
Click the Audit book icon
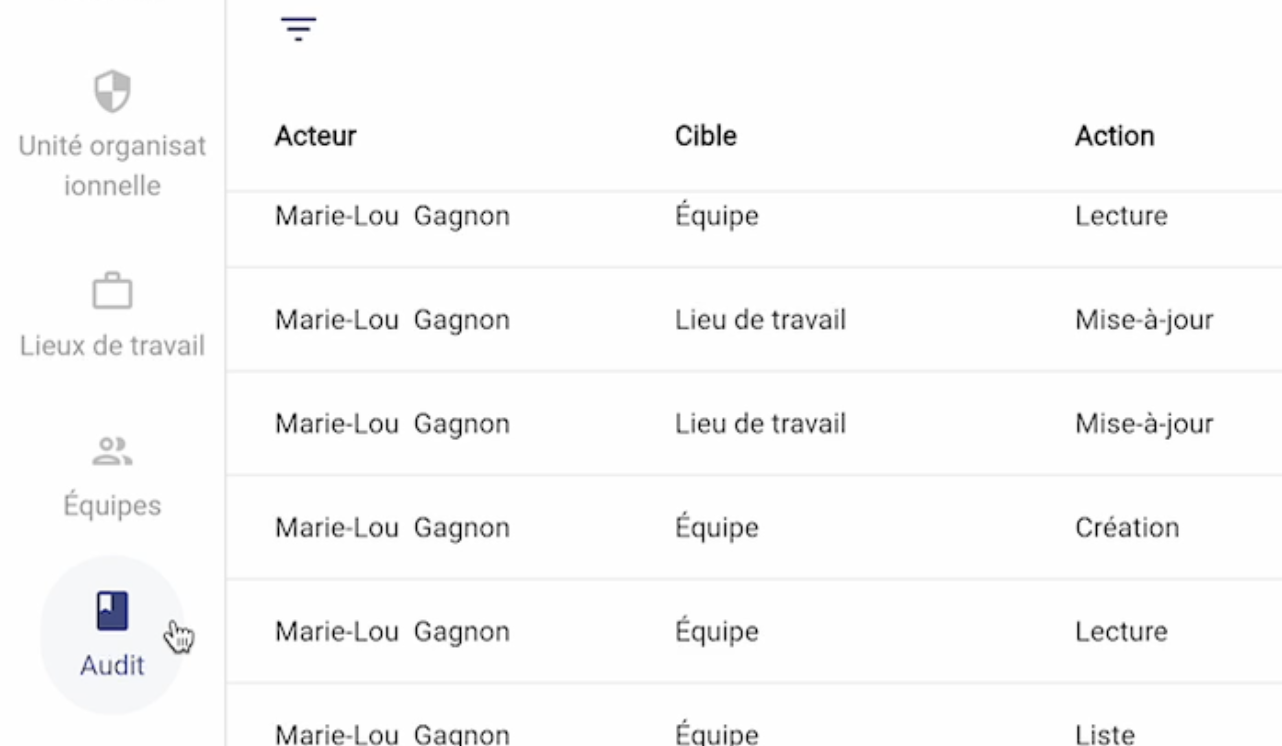(x=112, y=611)
